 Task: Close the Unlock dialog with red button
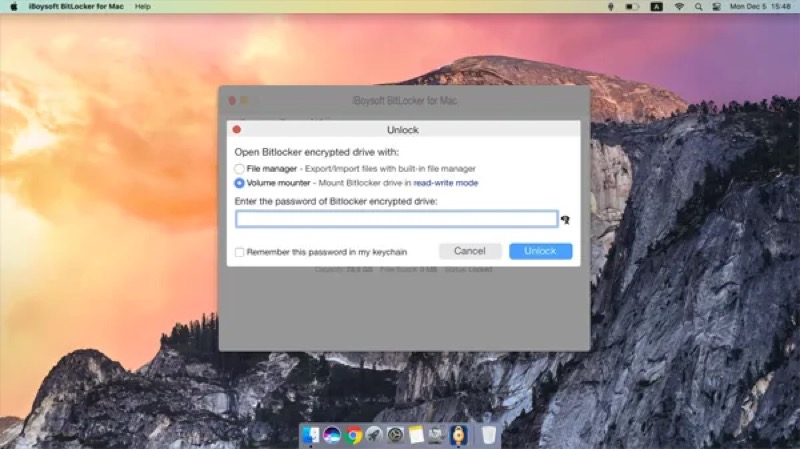236,130
